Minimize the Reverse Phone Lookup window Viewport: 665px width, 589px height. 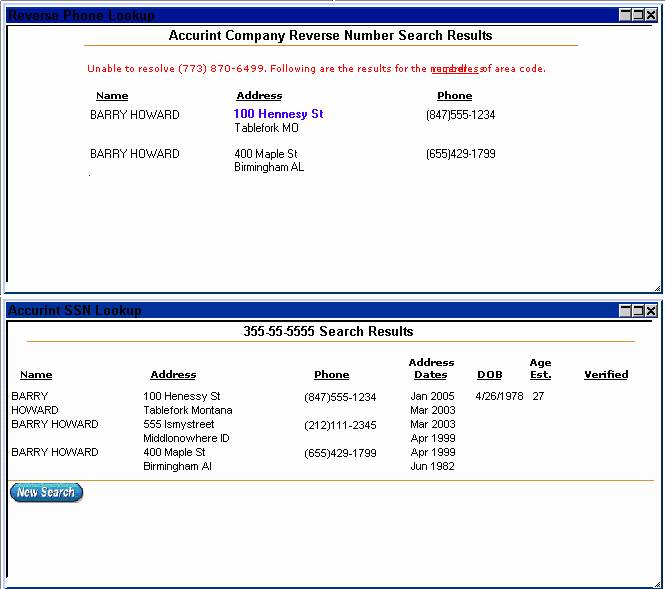(x=625, y=15)
